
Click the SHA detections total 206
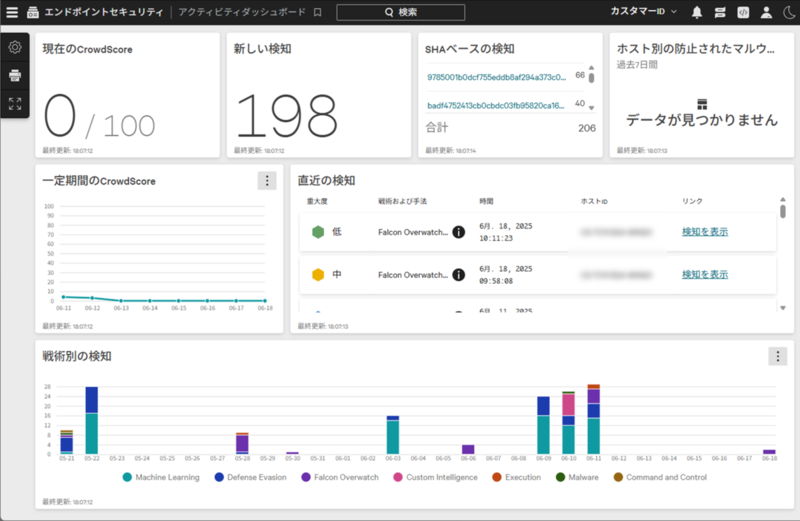[x=587, y=128]
